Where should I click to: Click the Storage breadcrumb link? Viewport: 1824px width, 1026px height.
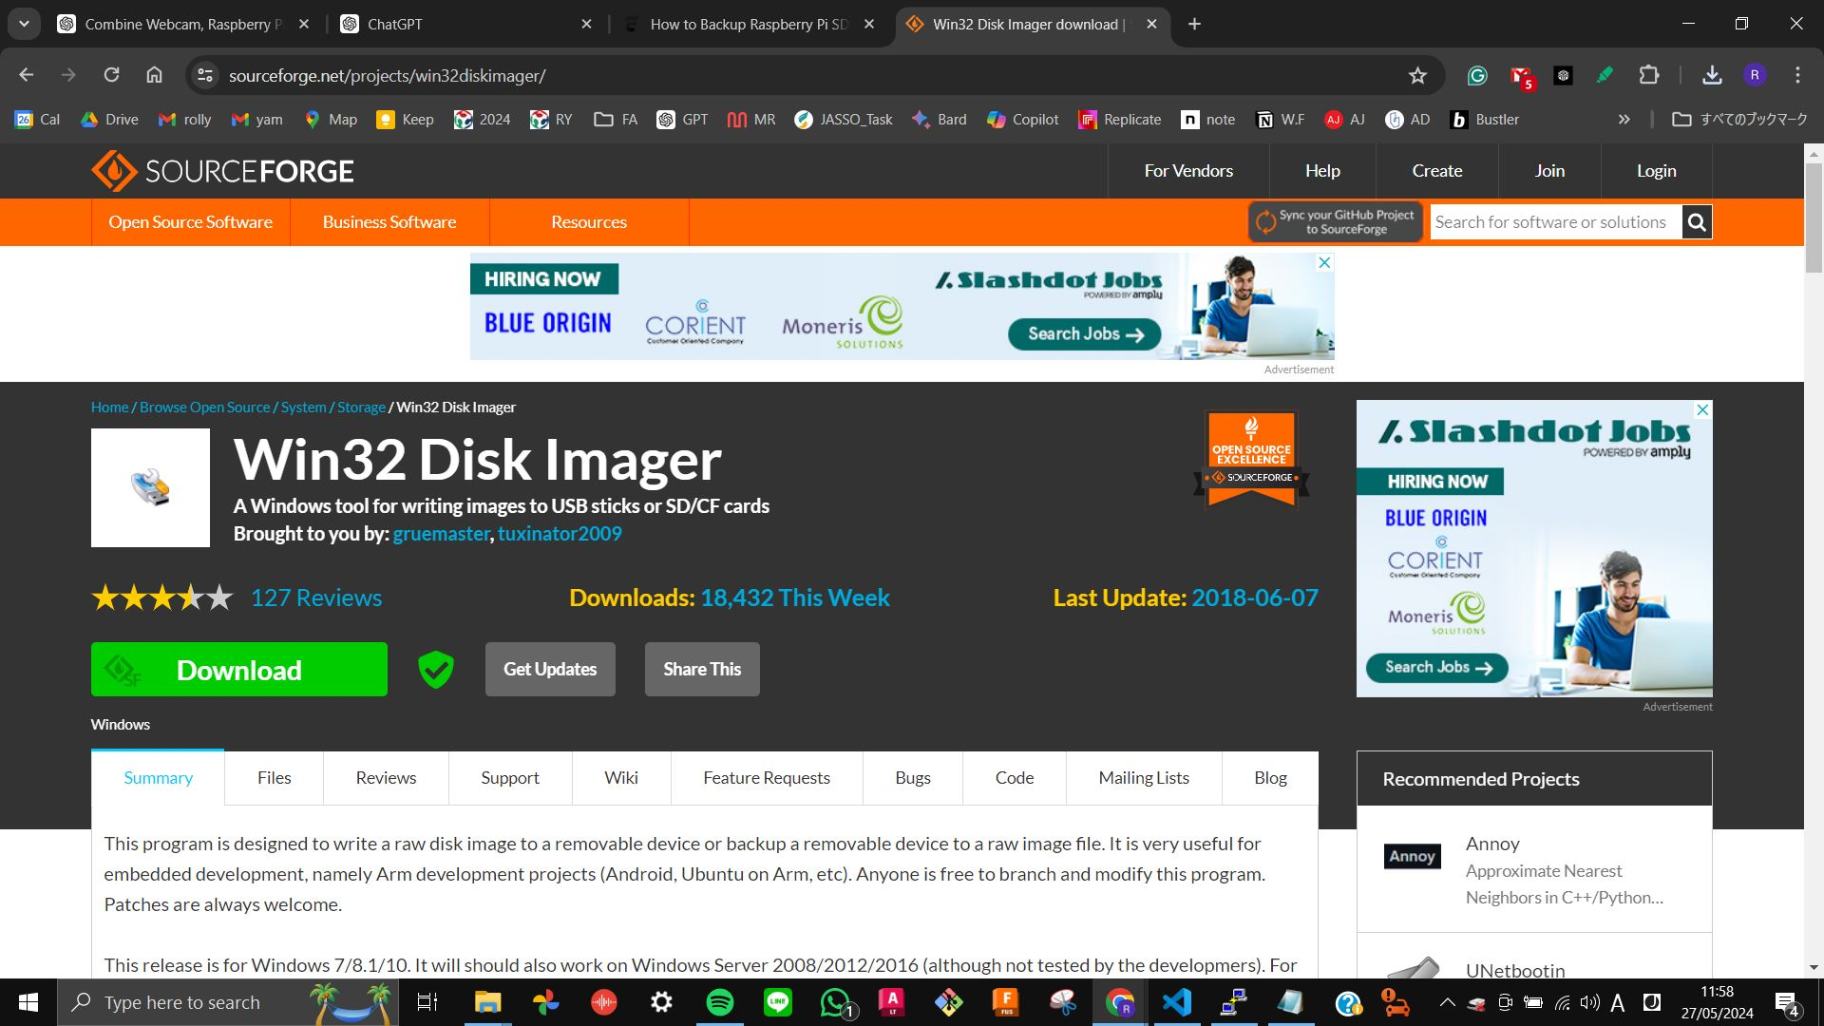tap(361, 407)
